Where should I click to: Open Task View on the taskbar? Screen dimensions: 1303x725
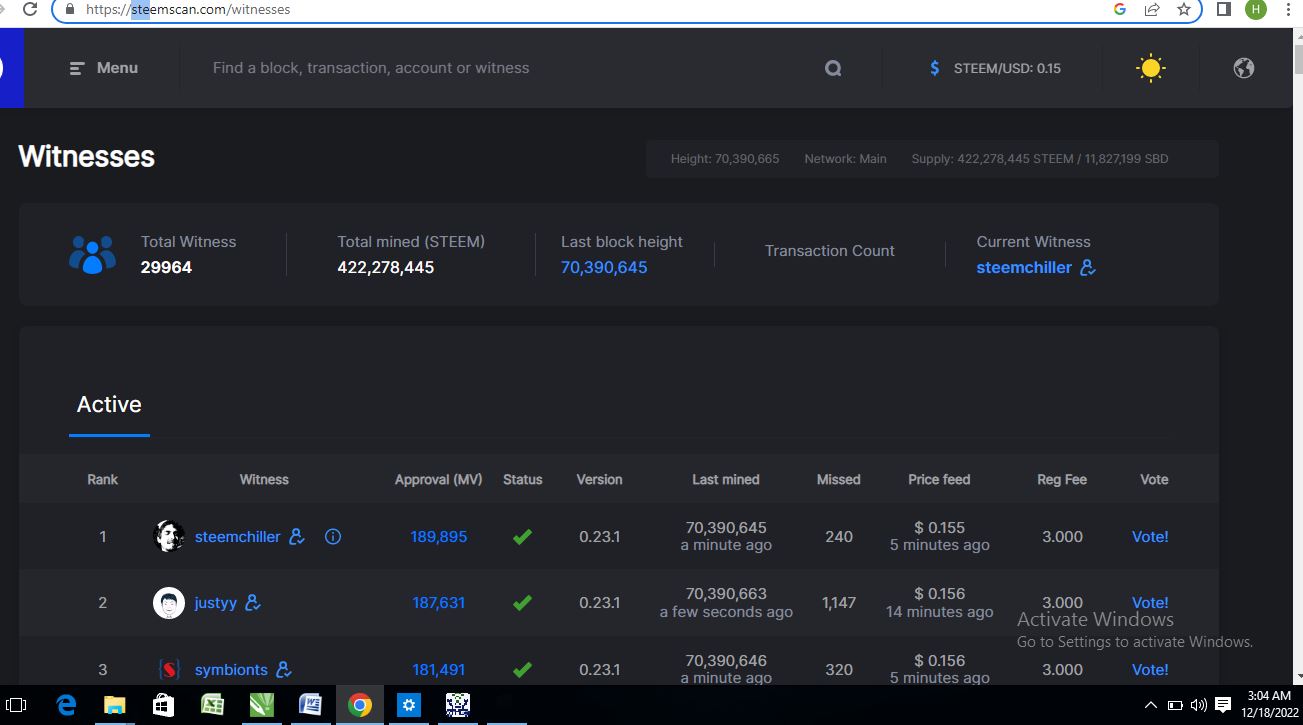[16, 705]
